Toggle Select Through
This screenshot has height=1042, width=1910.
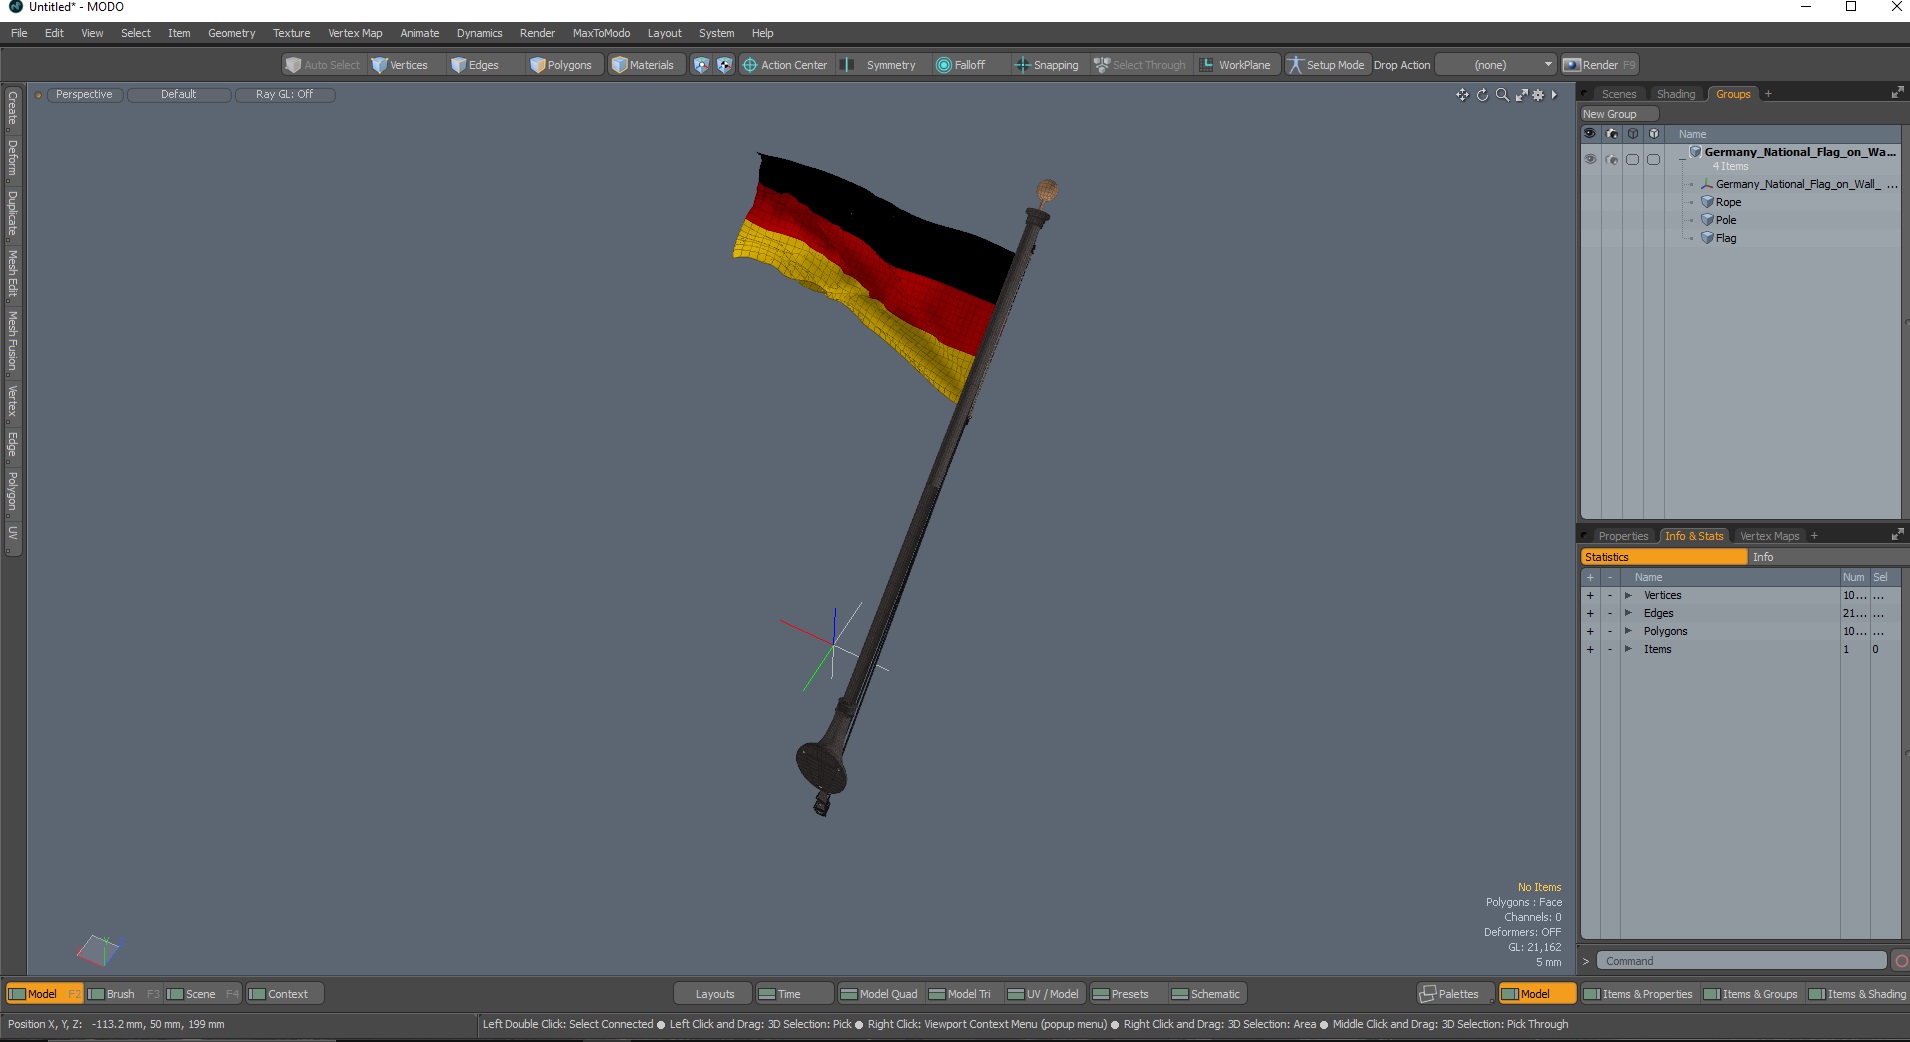point(1140,65)
